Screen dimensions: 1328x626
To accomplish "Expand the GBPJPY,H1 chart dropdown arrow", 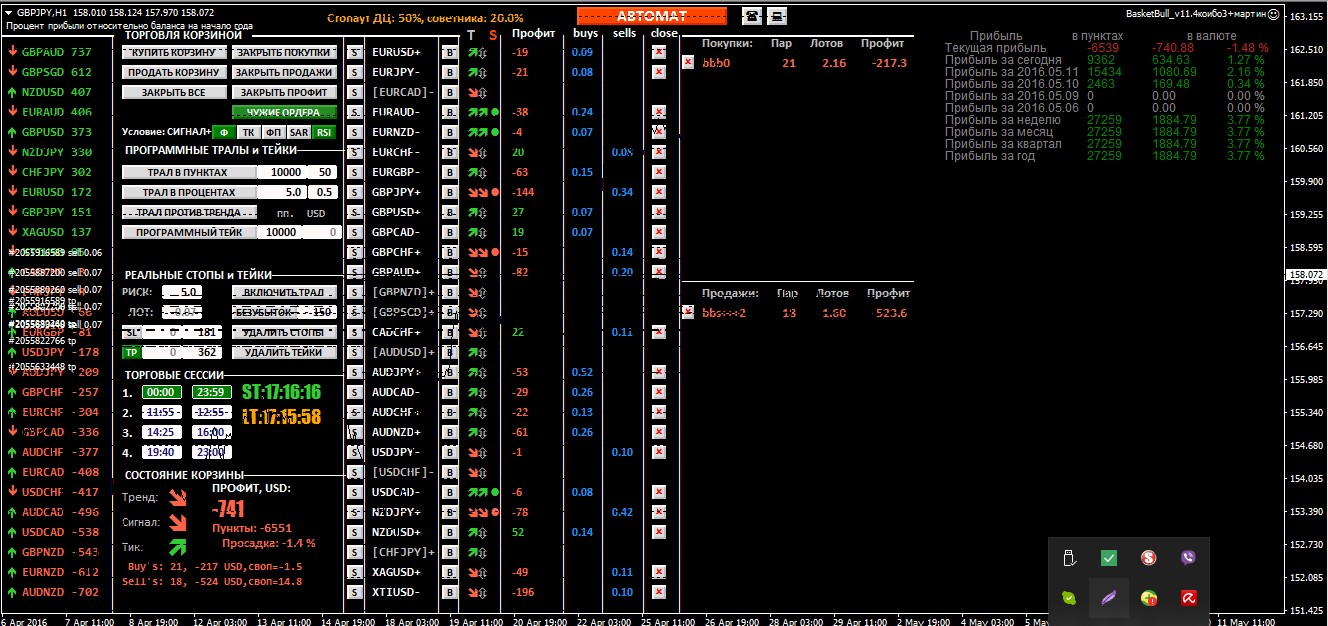I will (x=8, y=12).
